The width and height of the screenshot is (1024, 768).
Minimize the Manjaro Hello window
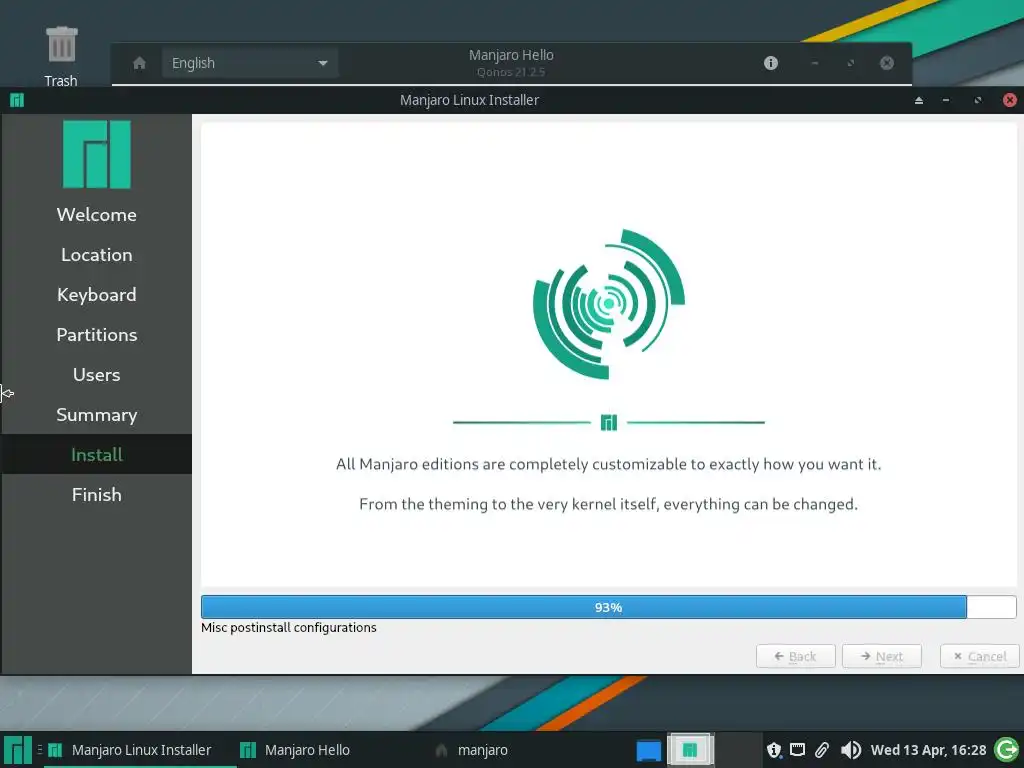(x=815, y=63)
